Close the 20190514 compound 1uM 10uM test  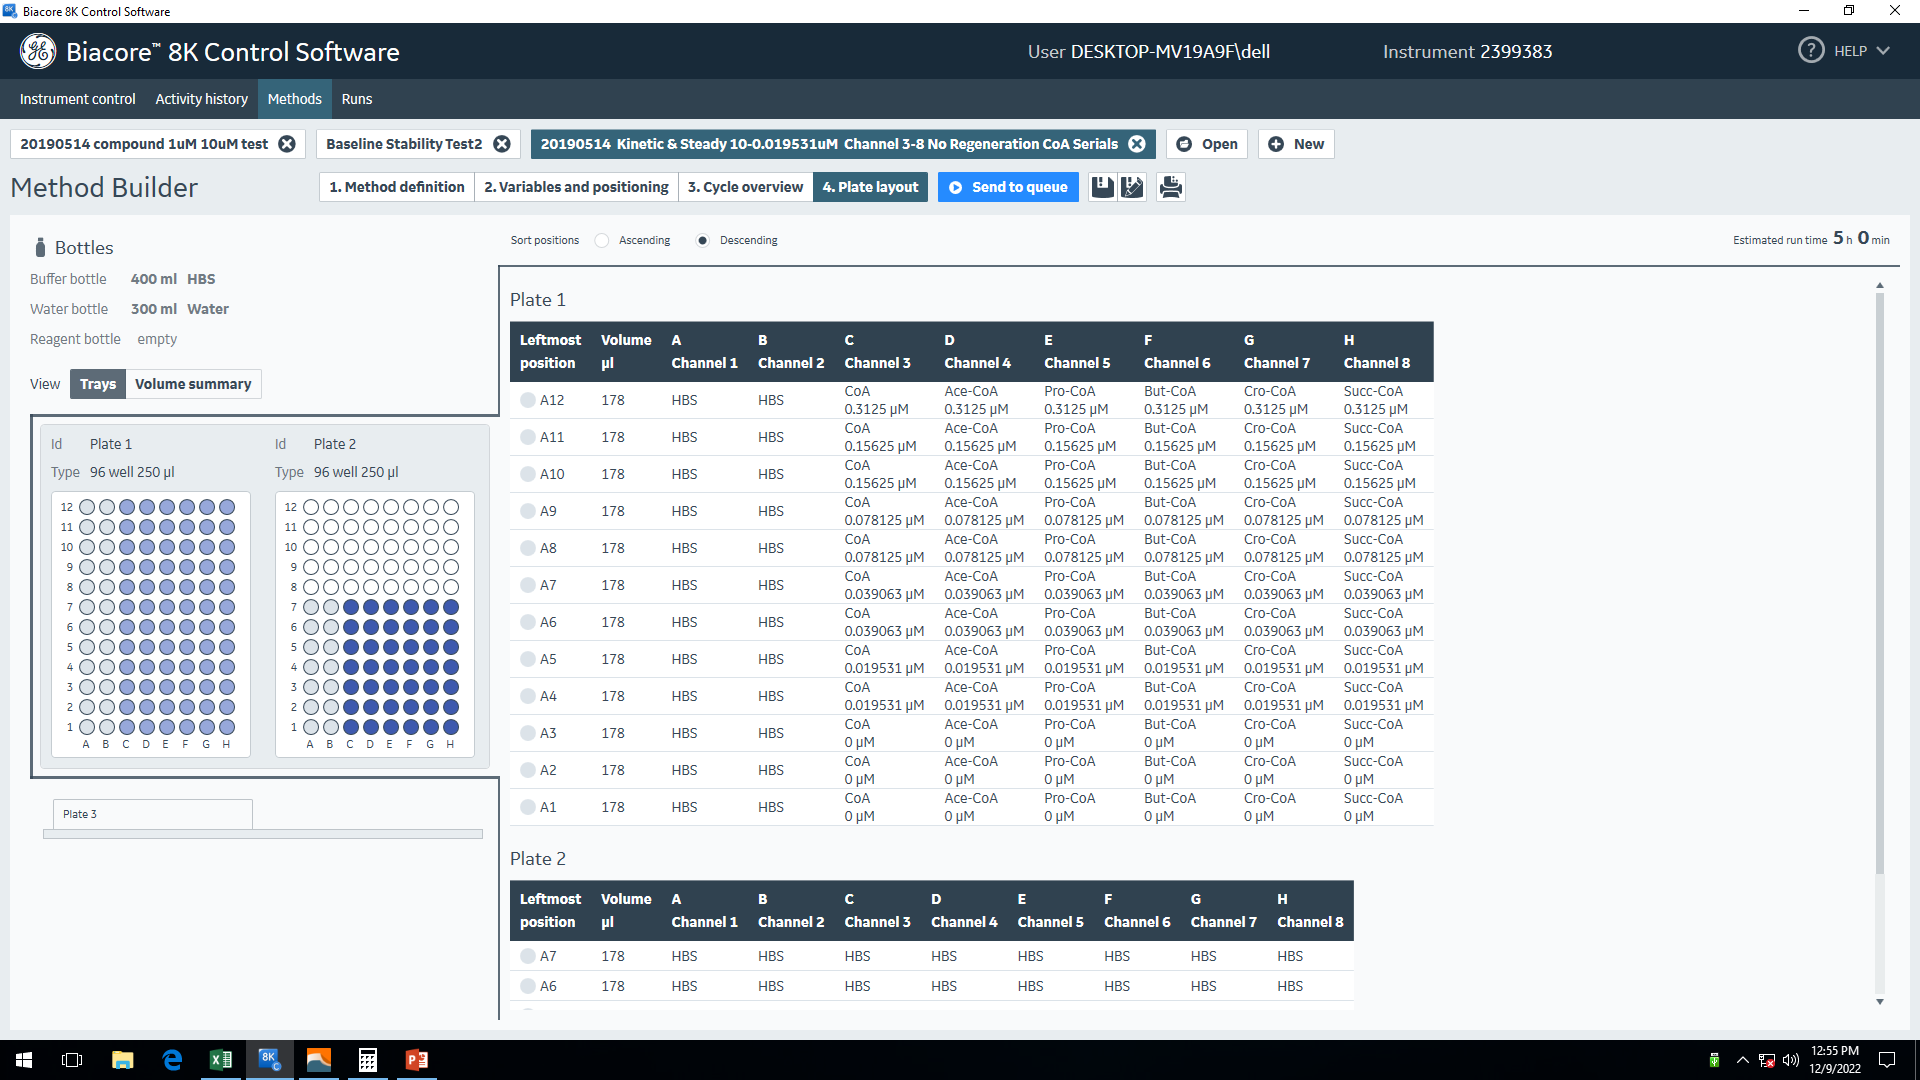click(x=287, y=144)
